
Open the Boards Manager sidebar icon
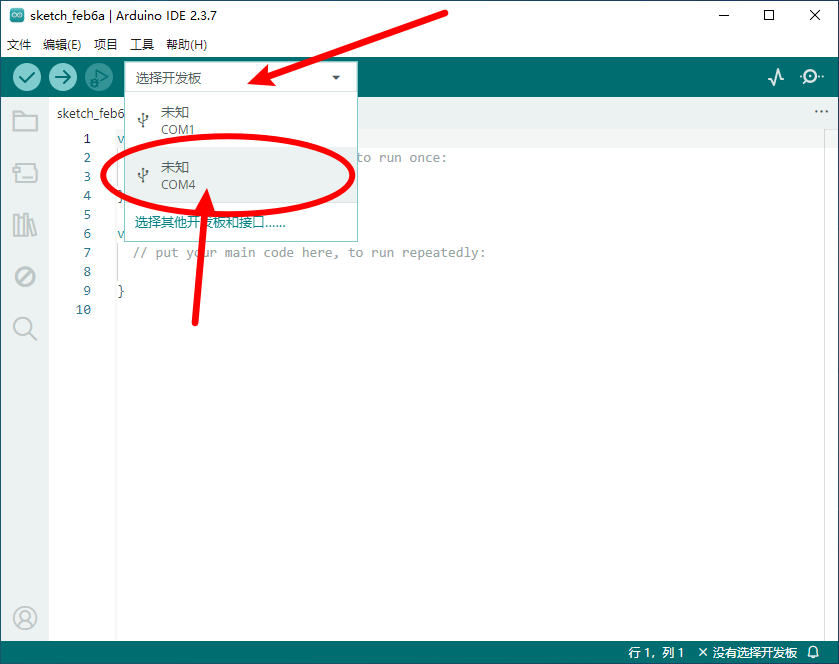pyautogui.click(x=25, y=173)
